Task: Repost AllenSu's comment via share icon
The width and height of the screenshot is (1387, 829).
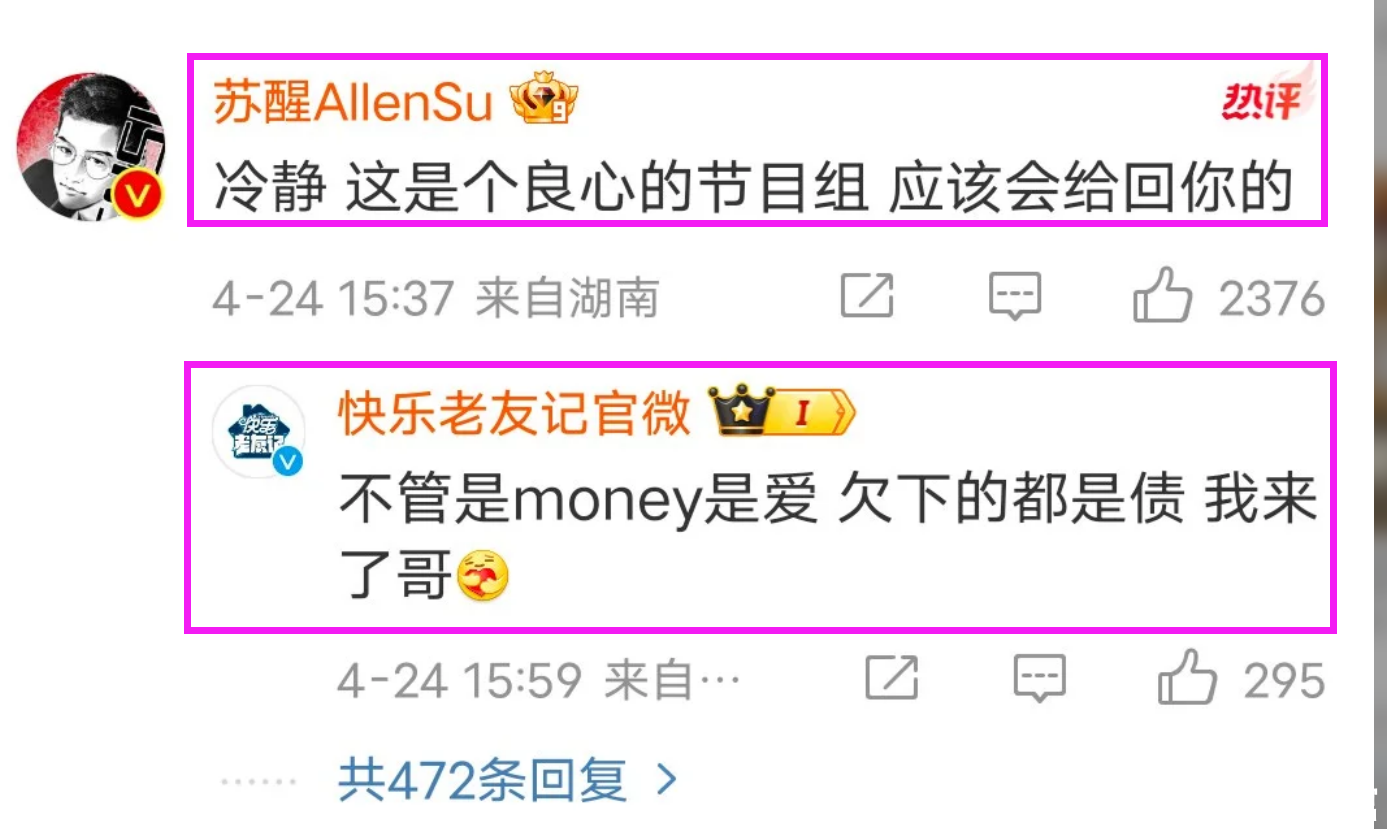Action: coord(867,296)
